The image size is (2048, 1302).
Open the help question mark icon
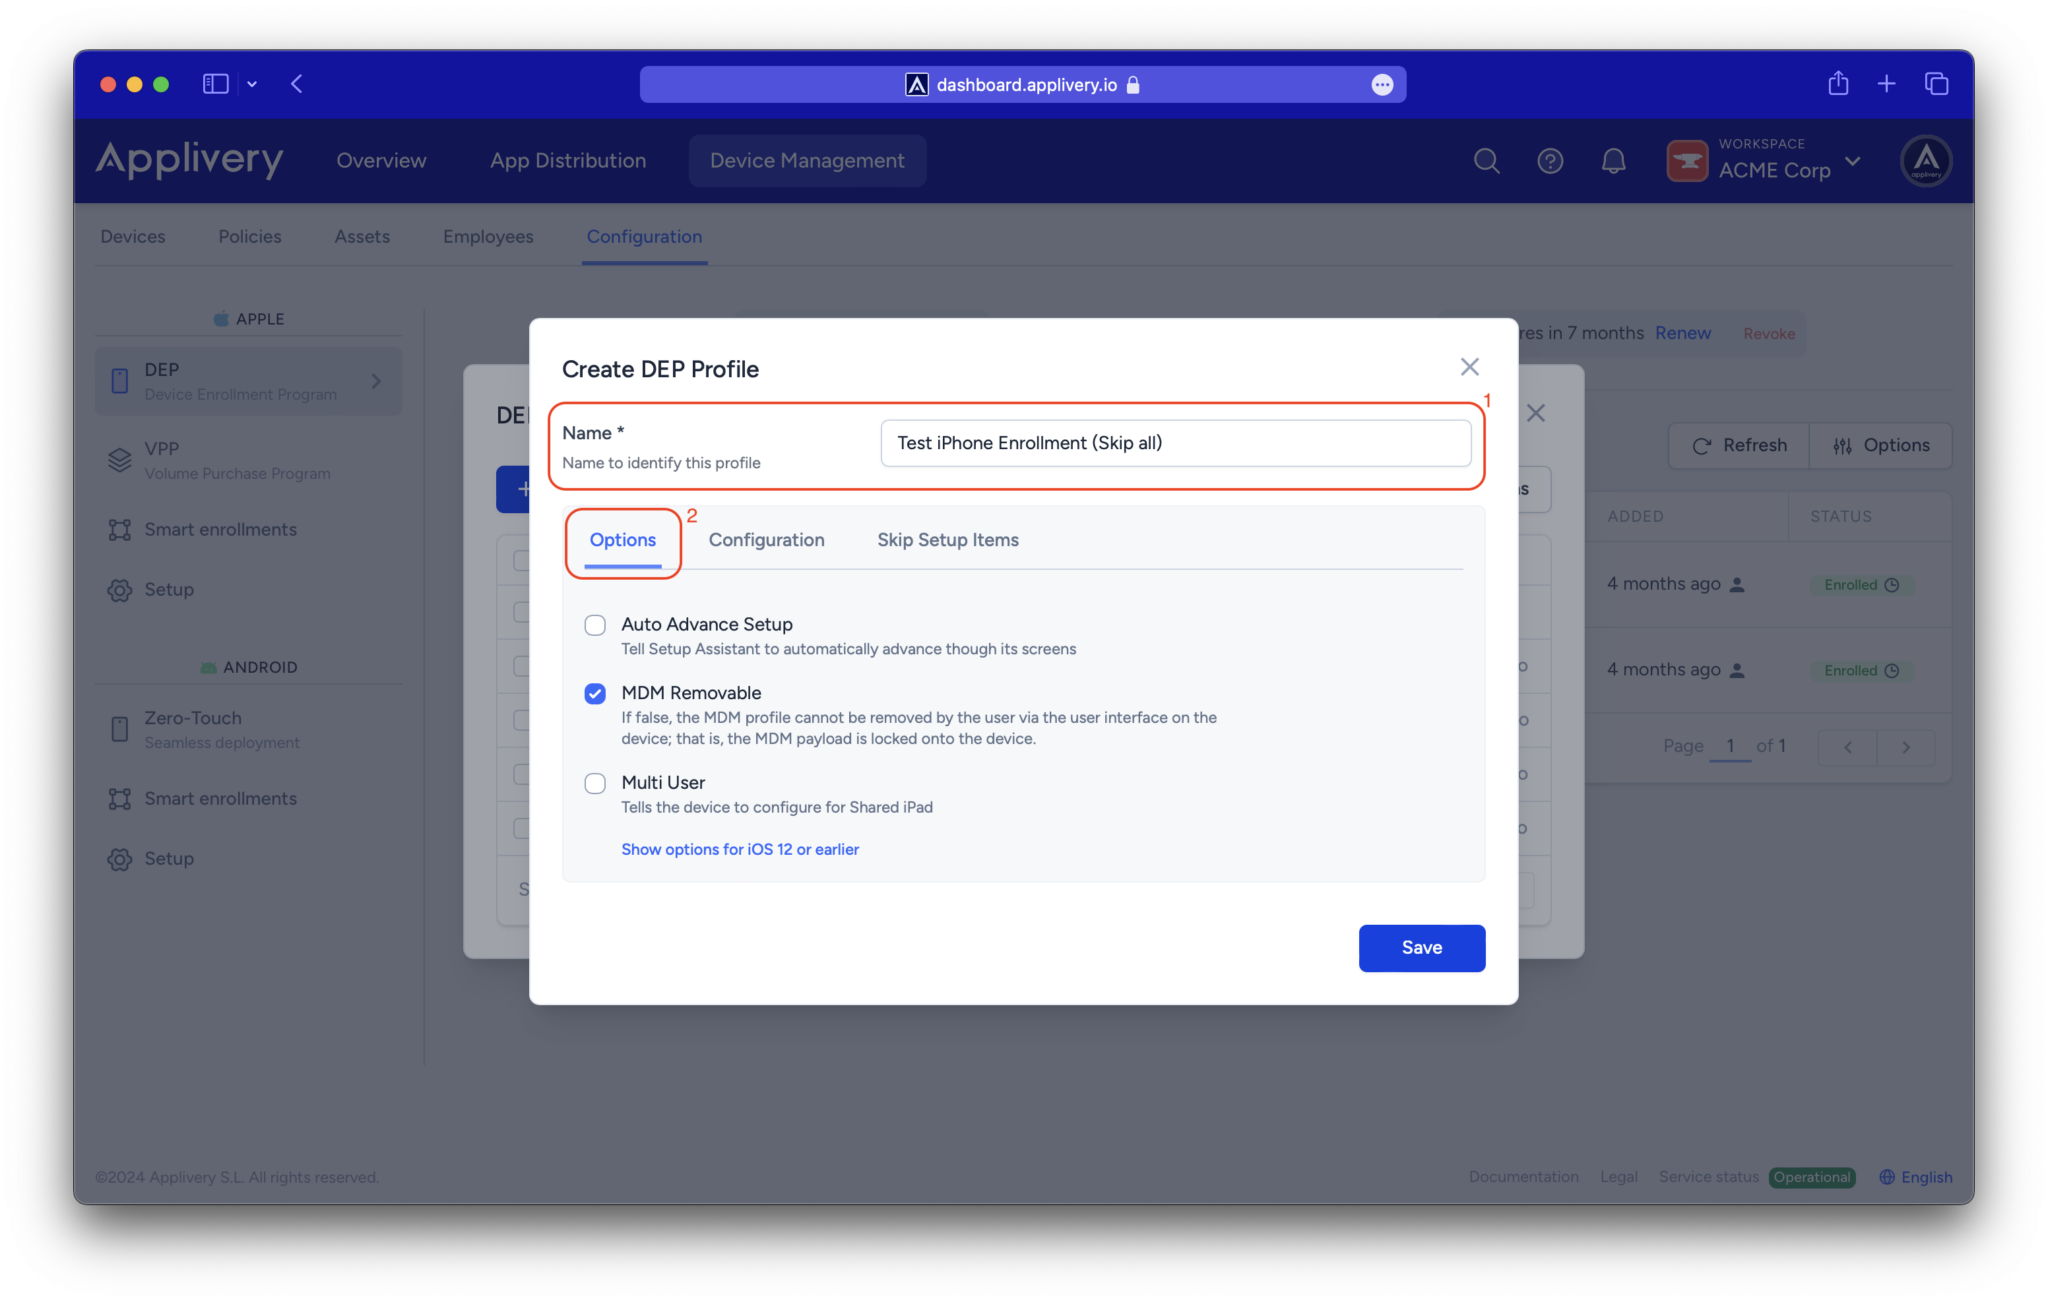tap(1550, 161)
